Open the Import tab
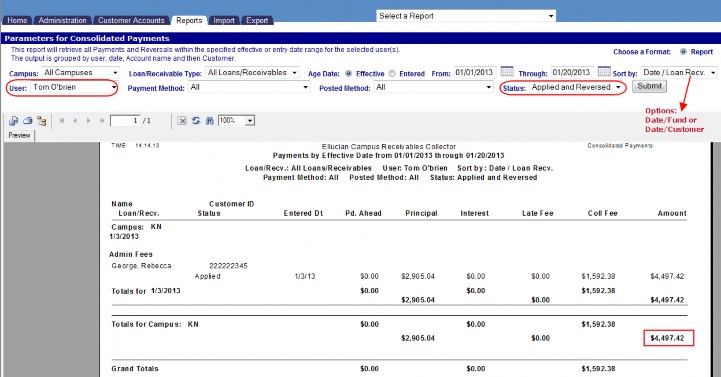721x377 pixels. point(224,20)
